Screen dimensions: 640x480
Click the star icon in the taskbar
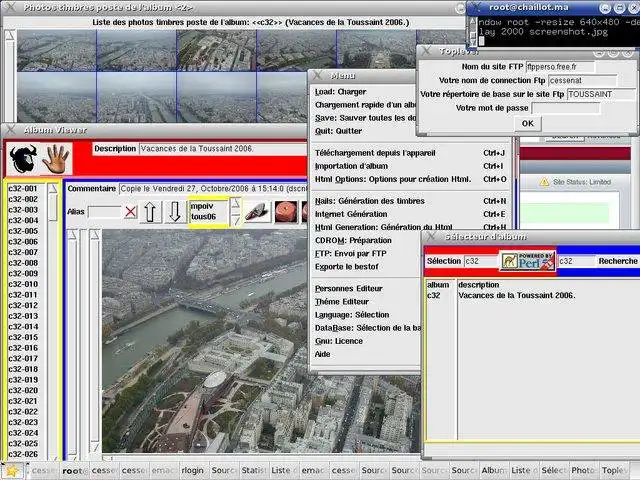12,470
